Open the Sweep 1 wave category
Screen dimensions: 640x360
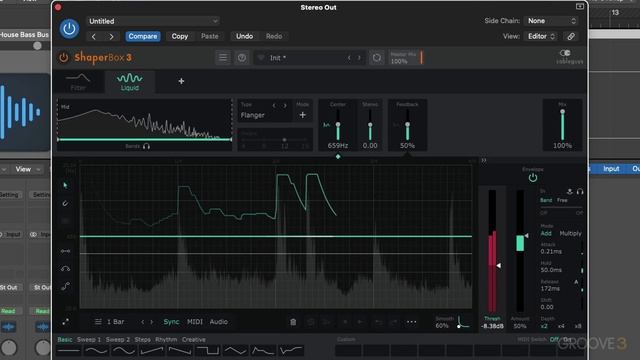click(89, 340)
